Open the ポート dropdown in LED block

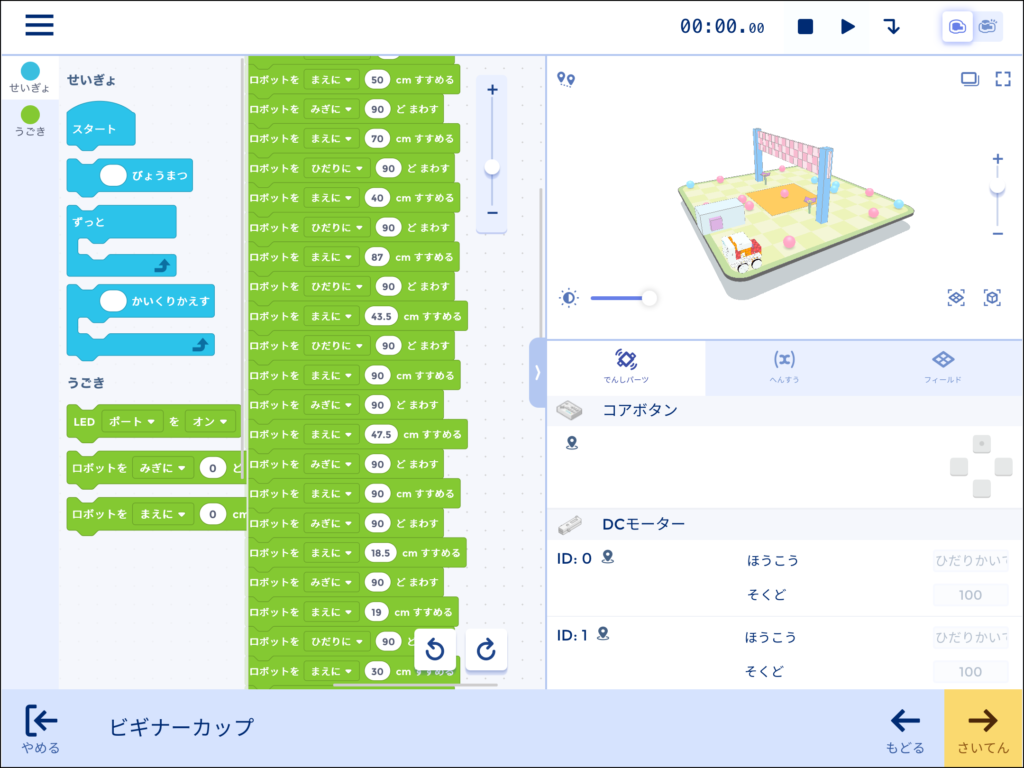[133, 422]
